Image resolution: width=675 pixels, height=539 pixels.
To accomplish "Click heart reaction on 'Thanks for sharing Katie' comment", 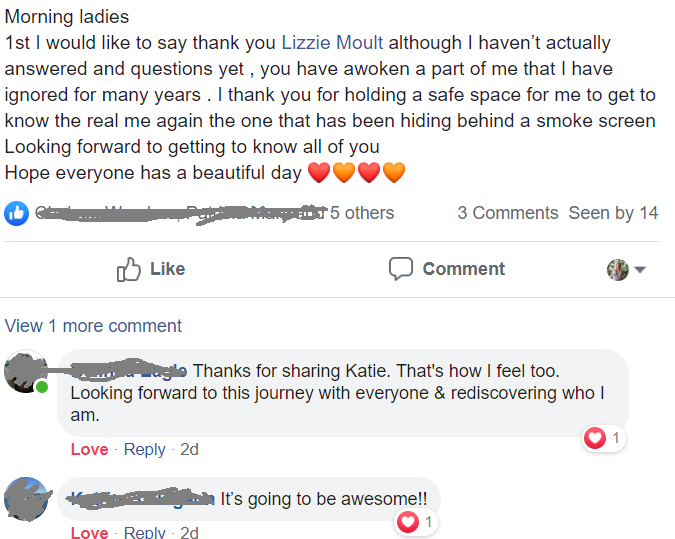I will tap(595, 438).
